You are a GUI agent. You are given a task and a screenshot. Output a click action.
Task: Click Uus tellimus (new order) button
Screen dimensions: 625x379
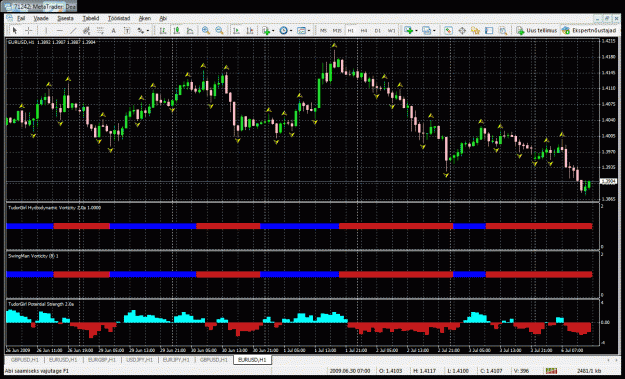(x=537, y=30)
